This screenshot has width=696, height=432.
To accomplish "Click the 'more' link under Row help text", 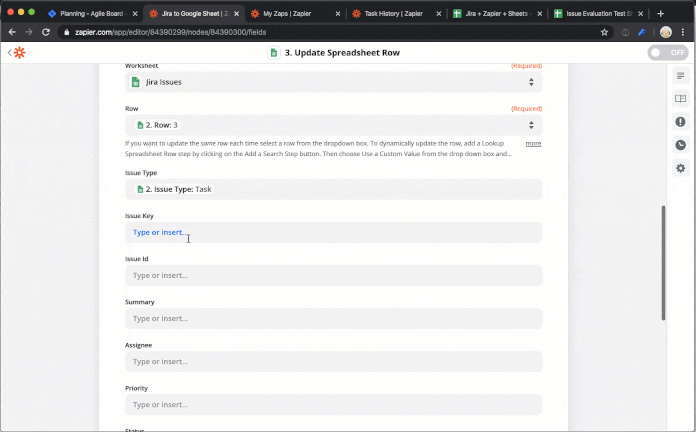I will tap(533, 143).
